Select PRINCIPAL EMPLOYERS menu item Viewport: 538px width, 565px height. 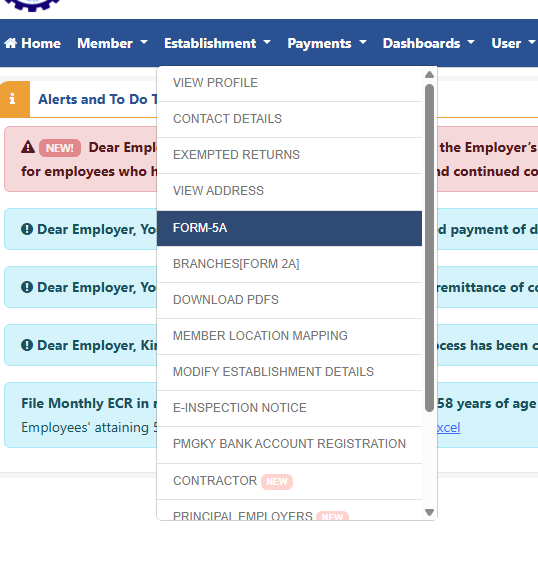tap(289, 510)
